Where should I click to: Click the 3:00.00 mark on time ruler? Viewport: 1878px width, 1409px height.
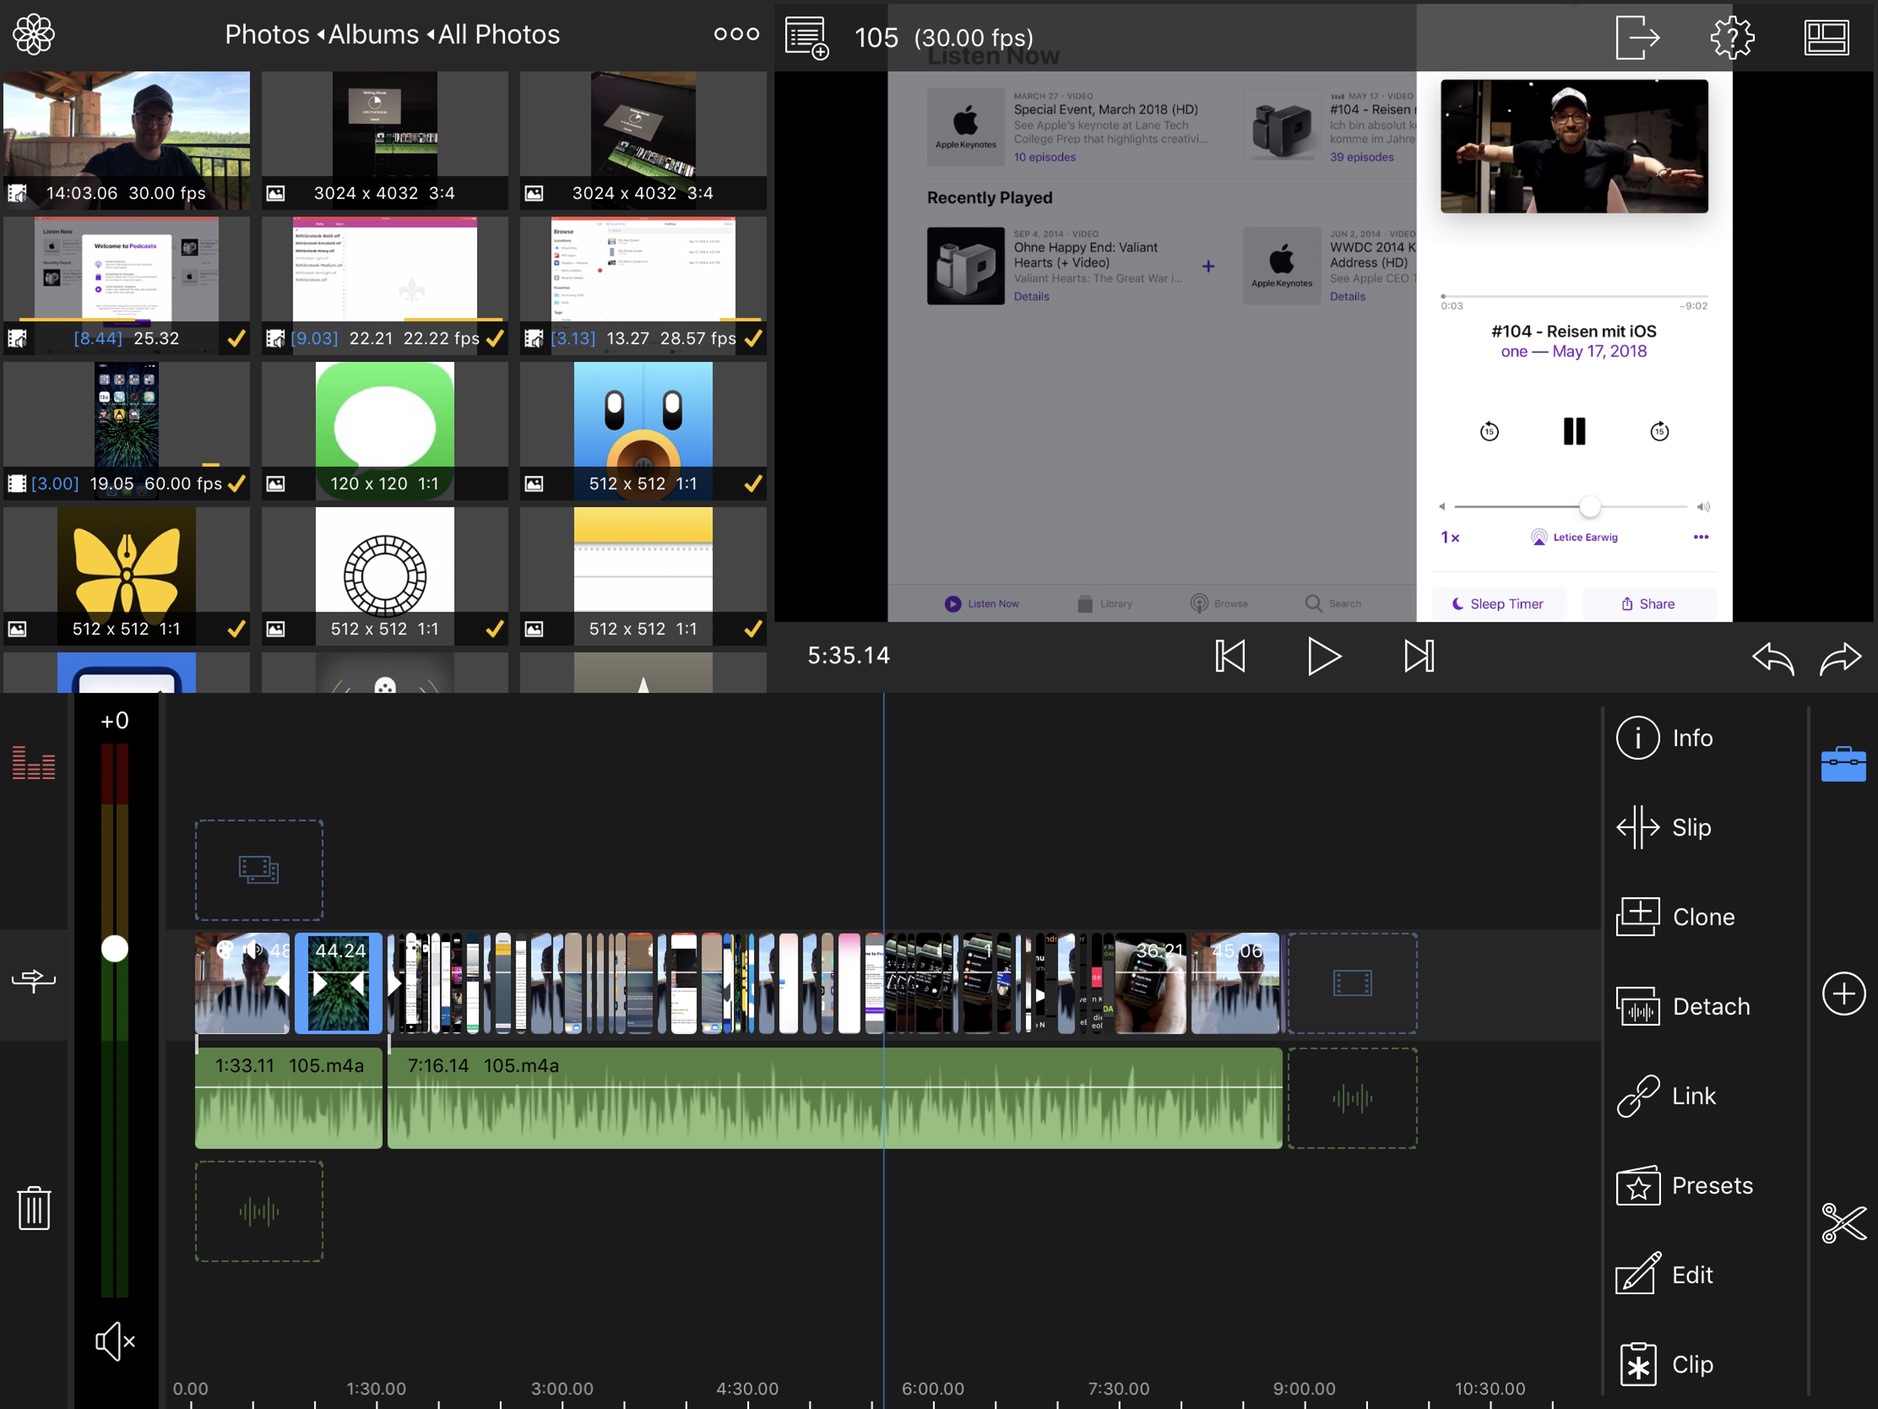pyautogui.click(x=562, y=1388)
